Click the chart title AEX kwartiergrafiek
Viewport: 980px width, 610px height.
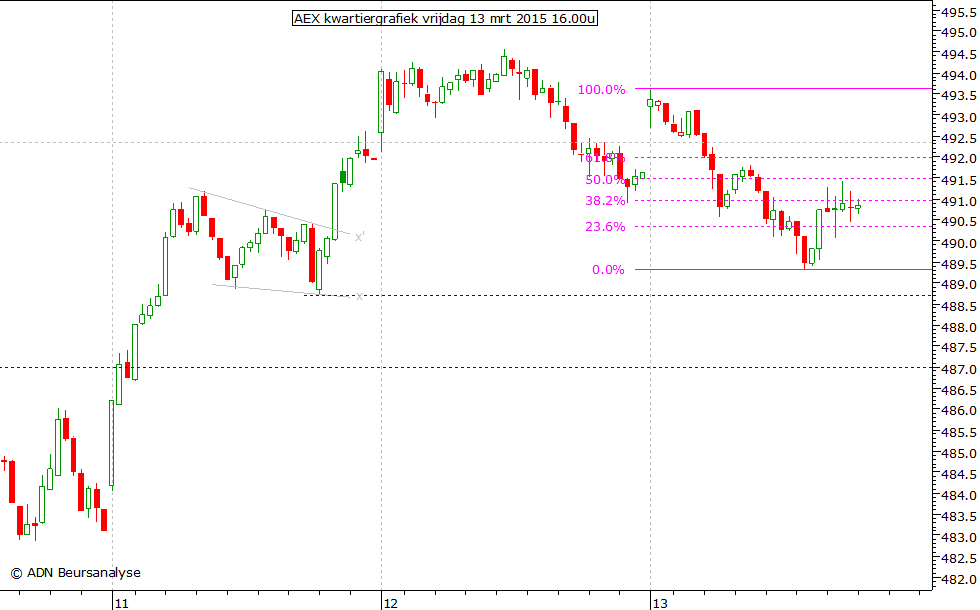[x=444, y=19]
